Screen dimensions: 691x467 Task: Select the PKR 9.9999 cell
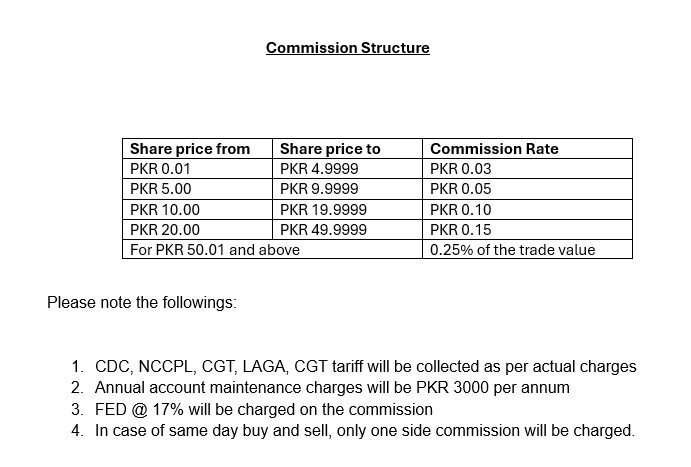tap(319, 189)
